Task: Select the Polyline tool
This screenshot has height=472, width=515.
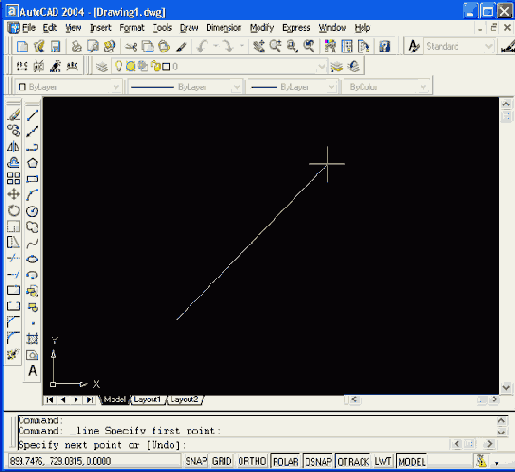Action: pyautogui.click(x=32, y=147)
